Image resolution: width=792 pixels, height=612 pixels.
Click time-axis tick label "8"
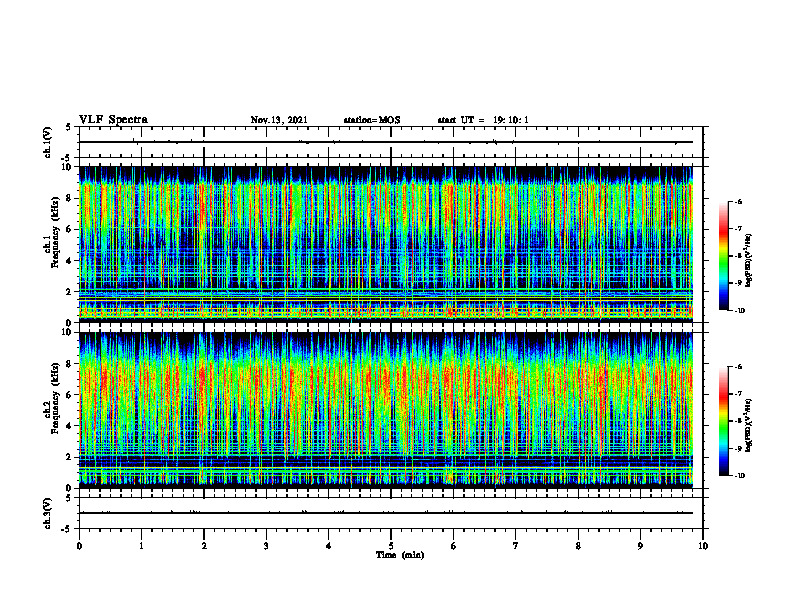(x=578, y=546)
